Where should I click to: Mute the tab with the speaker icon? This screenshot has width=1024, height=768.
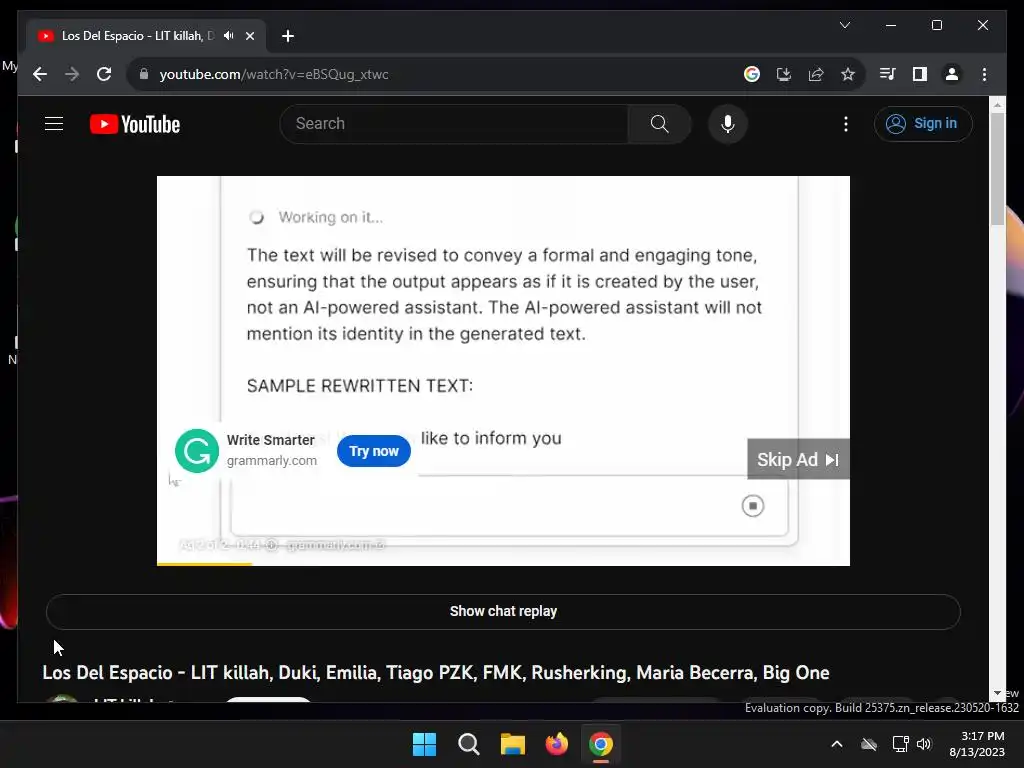click(229, 36)
